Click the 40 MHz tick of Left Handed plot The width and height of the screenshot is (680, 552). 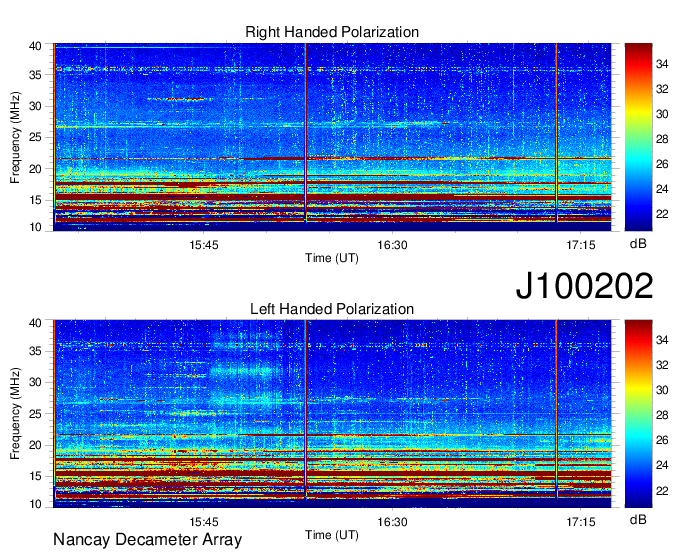point(35,323)
